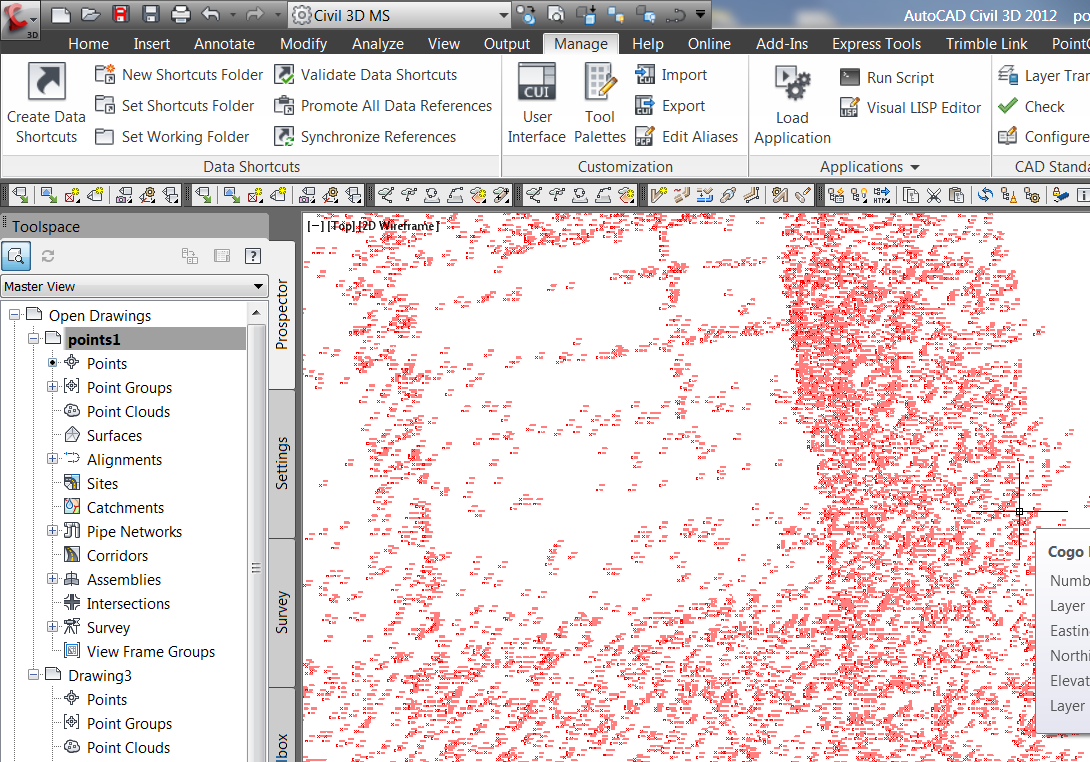Click the [Top] viewport view control
1090x762 pixels.
[x=341, y=226]
